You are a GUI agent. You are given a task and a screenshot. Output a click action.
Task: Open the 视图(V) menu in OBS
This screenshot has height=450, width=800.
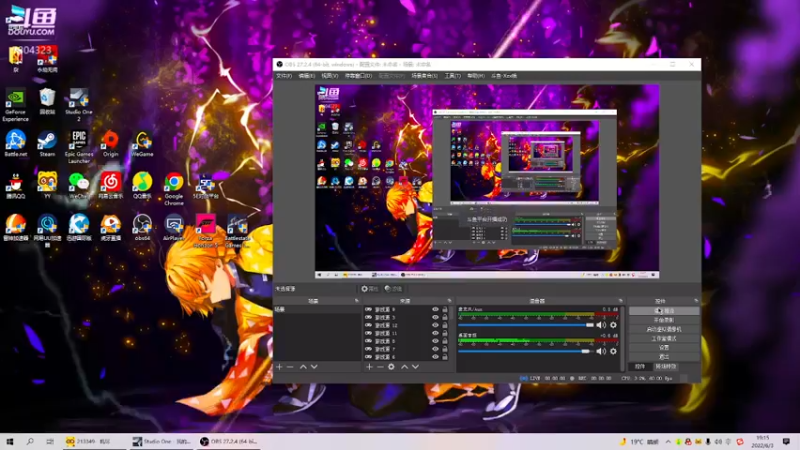pyautogui.click(x=330, y=76)
